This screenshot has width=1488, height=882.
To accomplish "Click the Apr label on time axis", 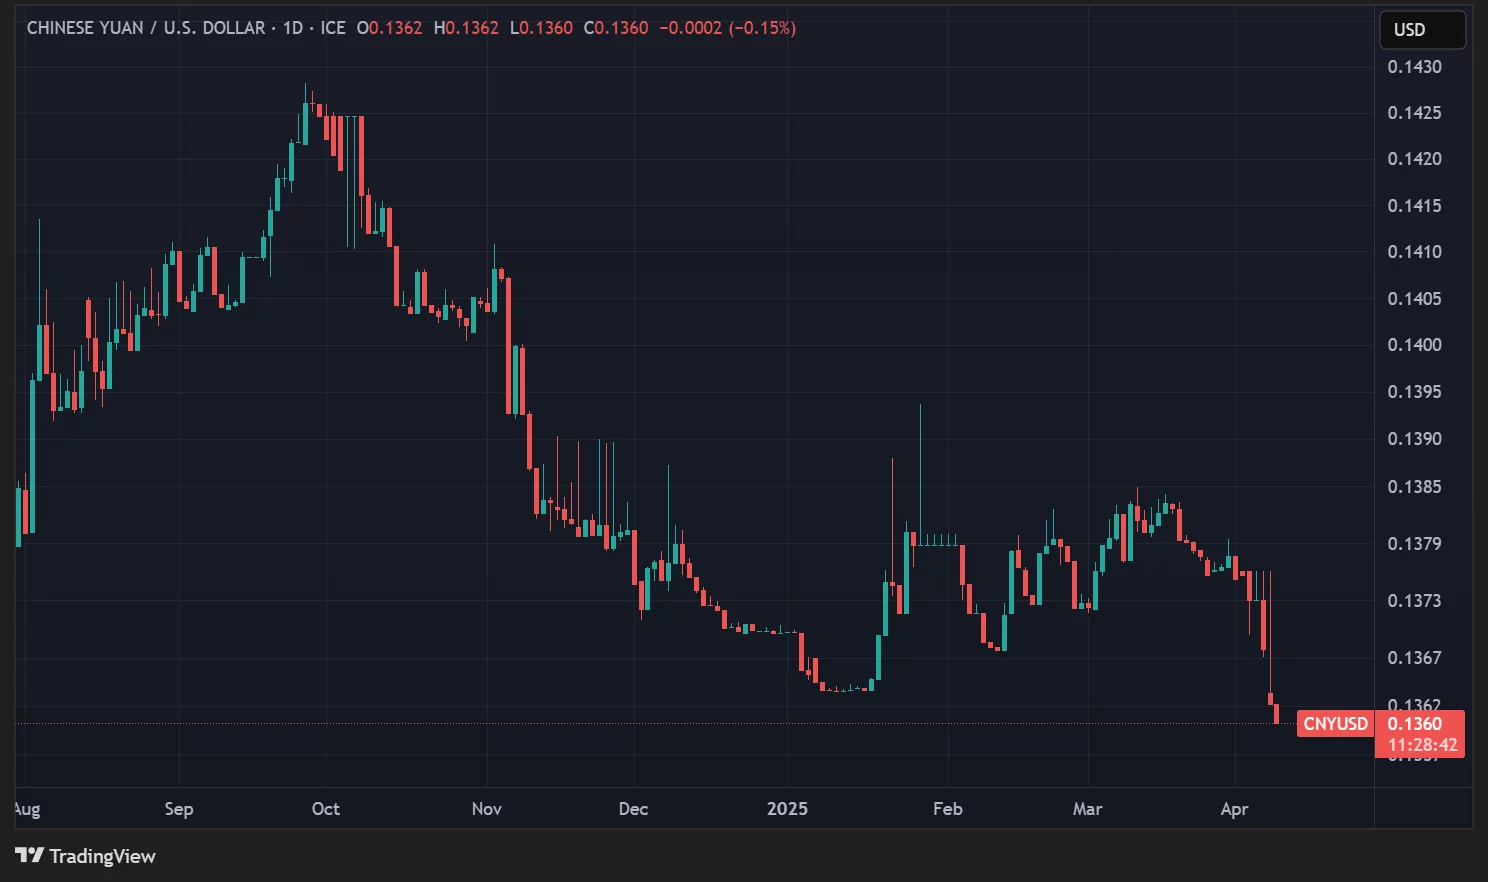I will [1234, 809].
